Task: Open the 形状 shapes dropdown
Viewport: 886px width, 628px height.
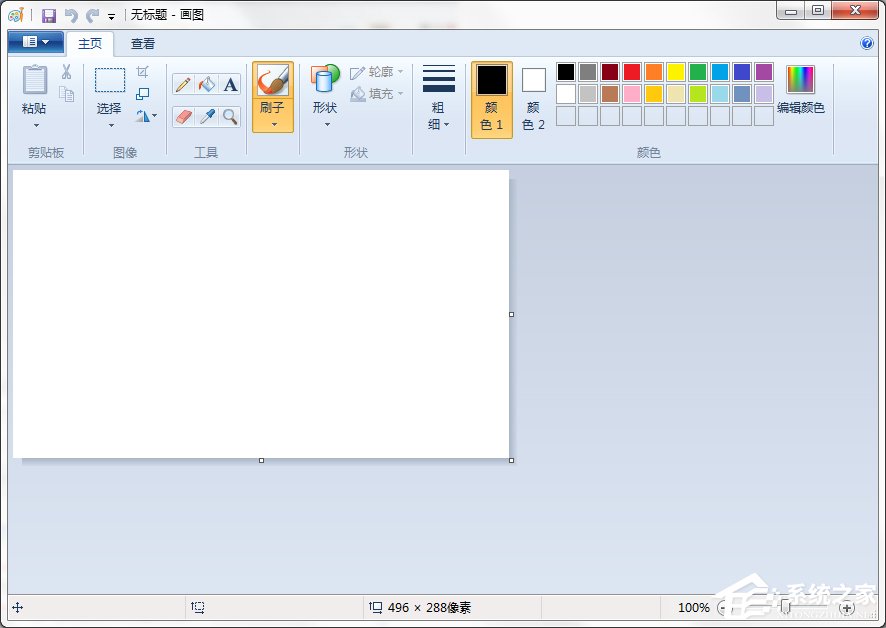Action: (324, 124)
